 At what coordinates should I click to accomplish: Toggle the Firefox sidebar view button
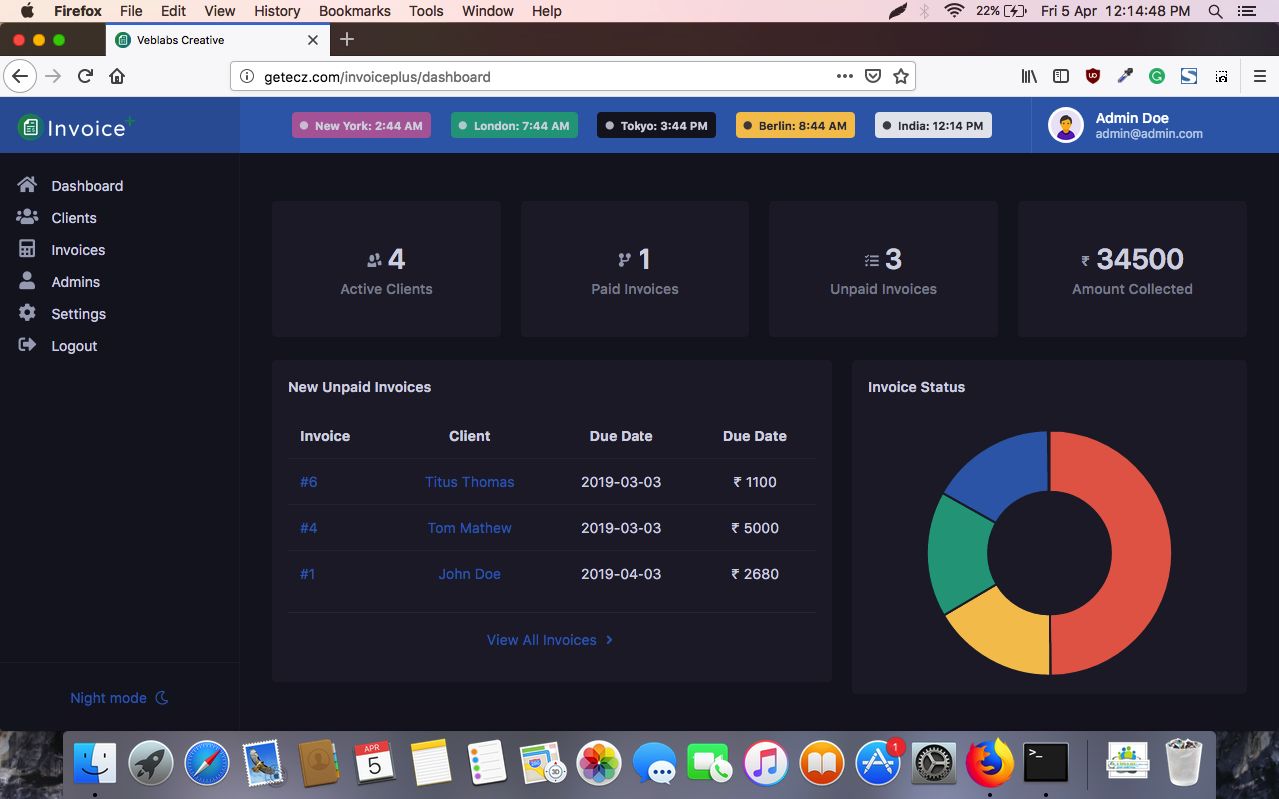coord(1061,76)
